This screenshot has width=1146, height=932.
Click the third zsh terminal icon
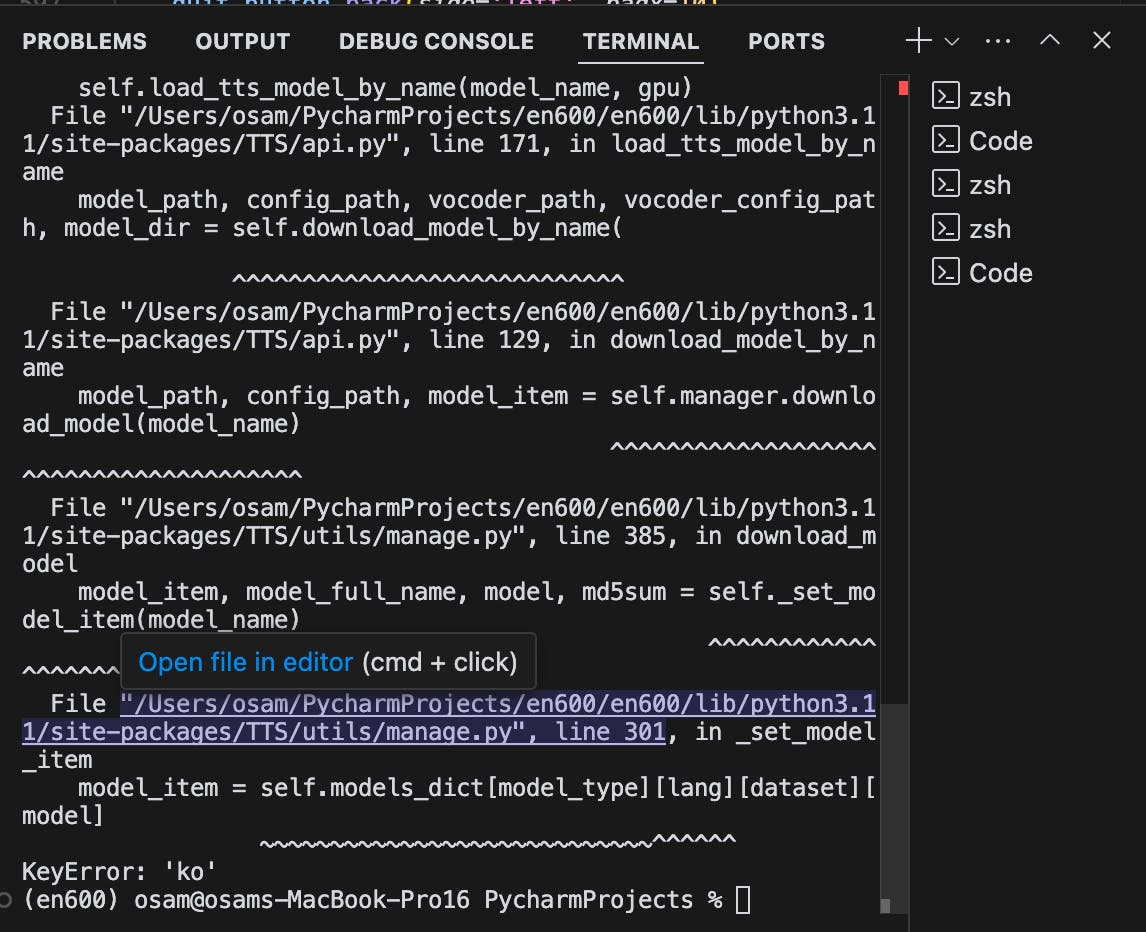point(946,228)
